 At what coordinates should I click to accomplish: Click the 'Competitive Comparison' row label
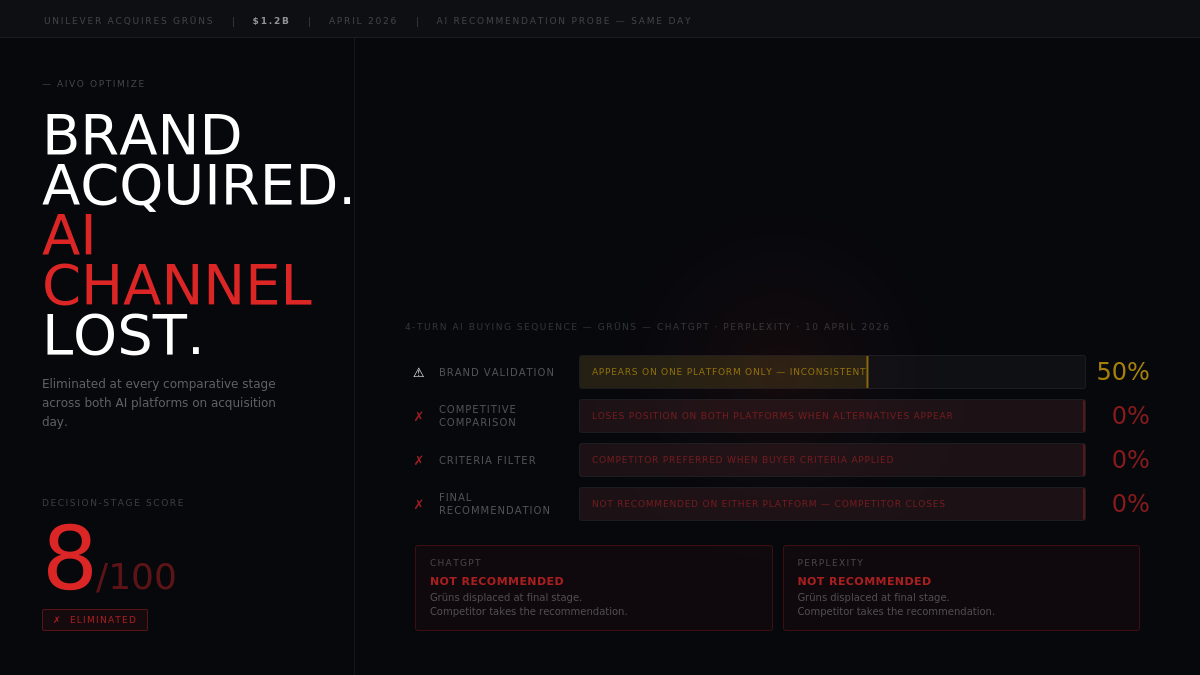coord(478,416)
